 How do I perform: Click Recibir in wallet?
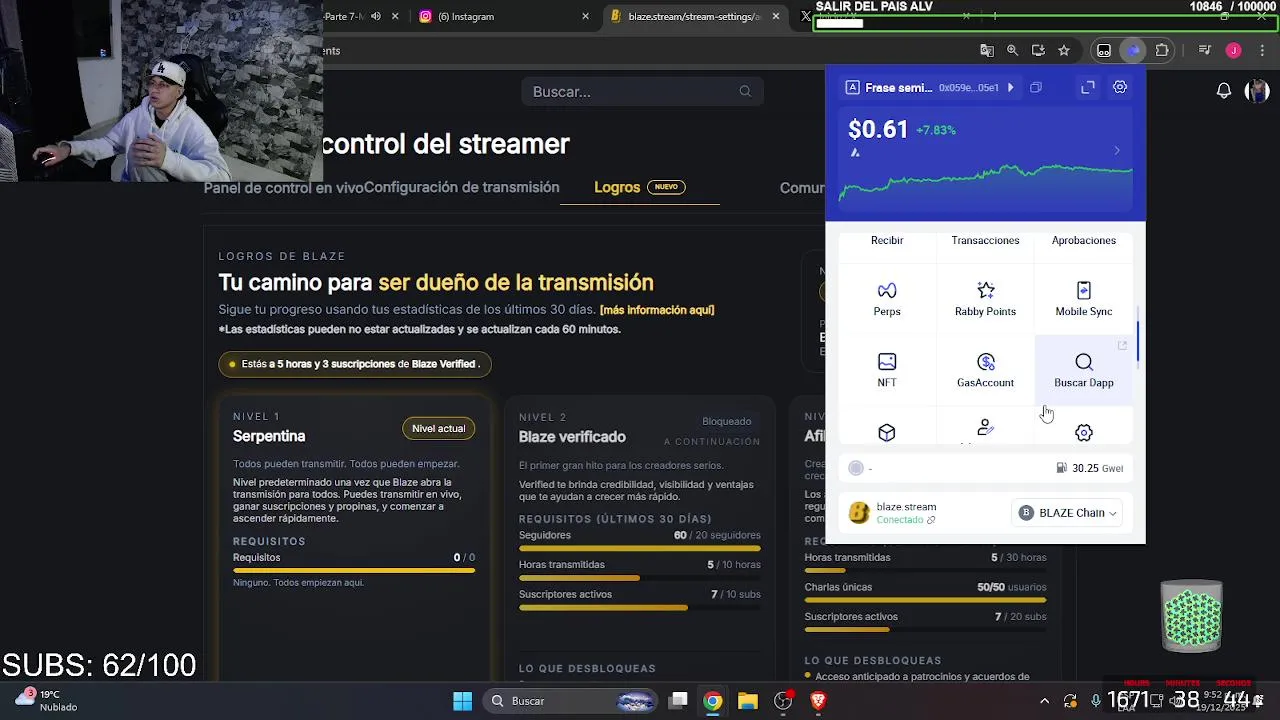(887, 240)
